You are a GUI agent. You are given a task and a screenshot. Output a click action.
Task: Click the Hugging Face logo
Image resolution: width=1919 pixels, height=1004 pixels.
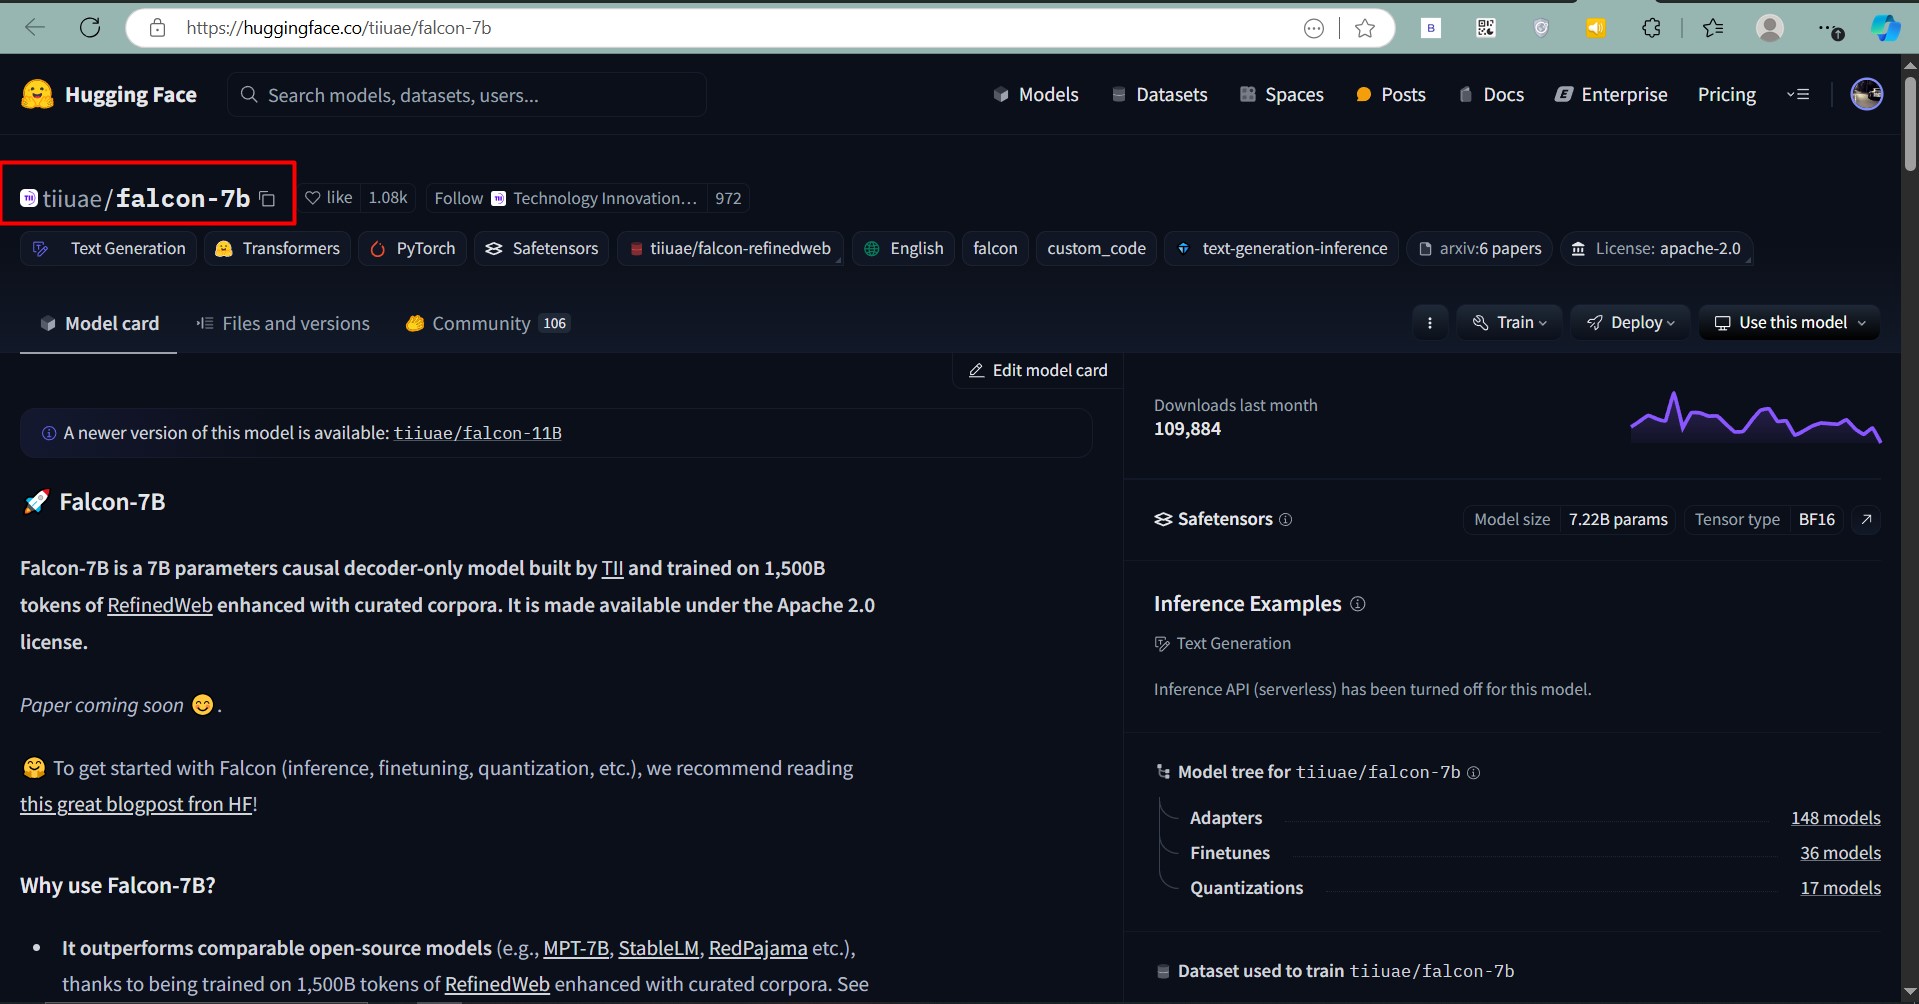[x=109, y=94]
